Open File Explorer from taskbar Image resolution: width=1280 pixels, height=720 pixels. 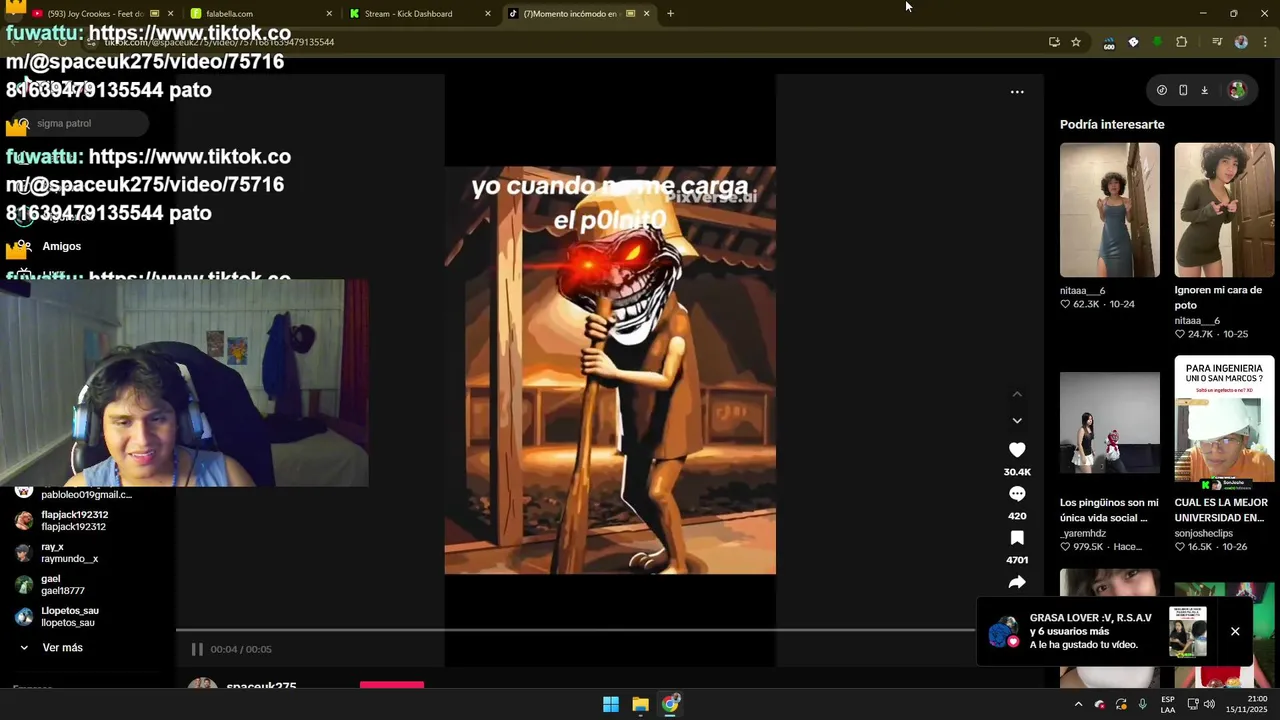coord(641,704)
